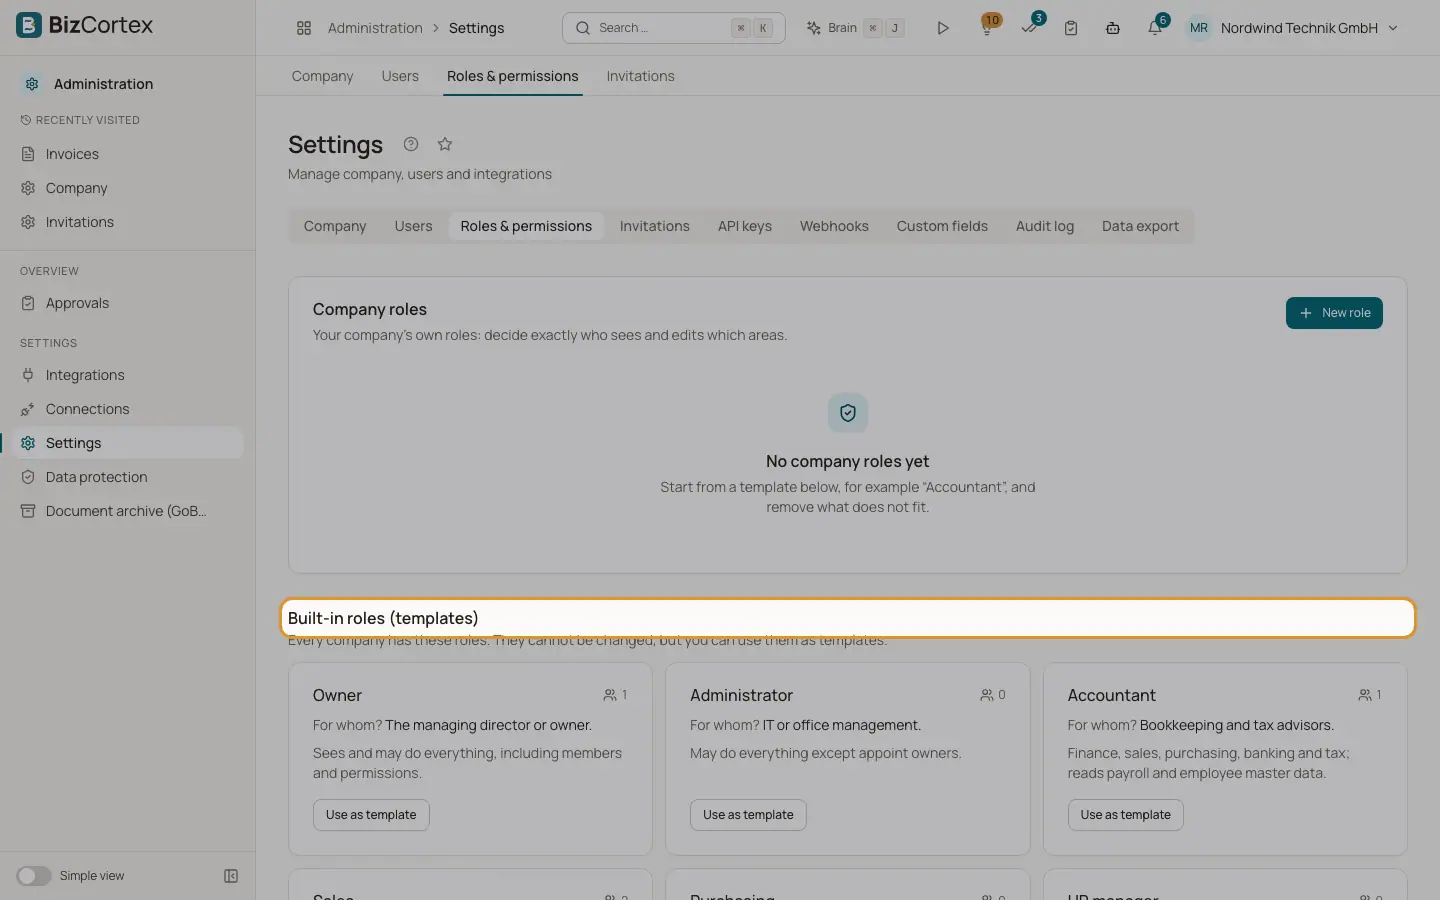Create a role with the New role button
Screen dimensions: 1440x900
pyautogui.click(x=1334, y=313)
